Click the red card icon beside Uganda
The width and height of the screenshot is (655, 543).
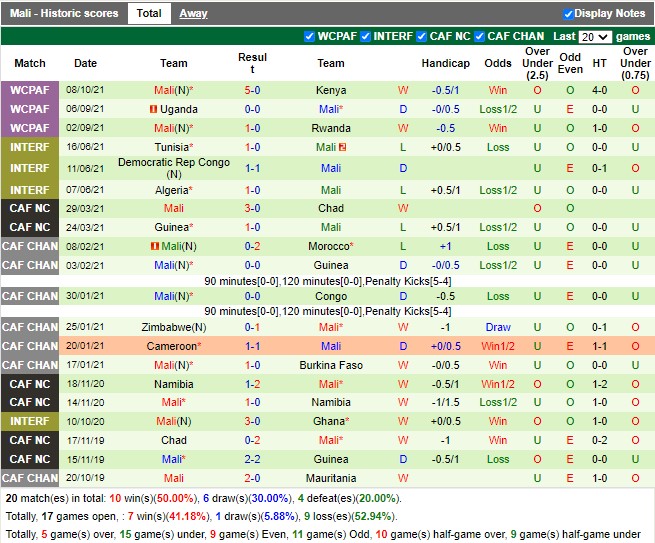(153, 109)
